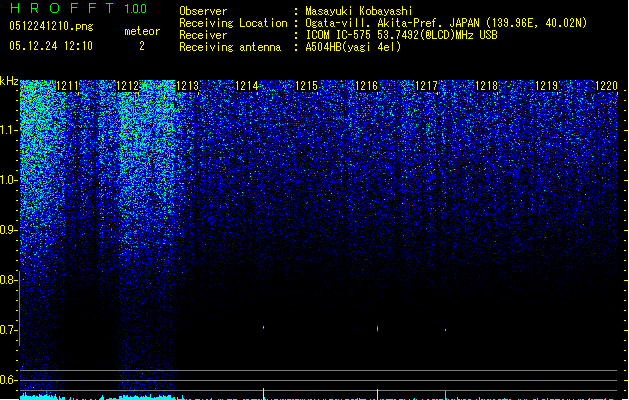
Task: Click the 1212 time marker
Action: tap(128, 86)
